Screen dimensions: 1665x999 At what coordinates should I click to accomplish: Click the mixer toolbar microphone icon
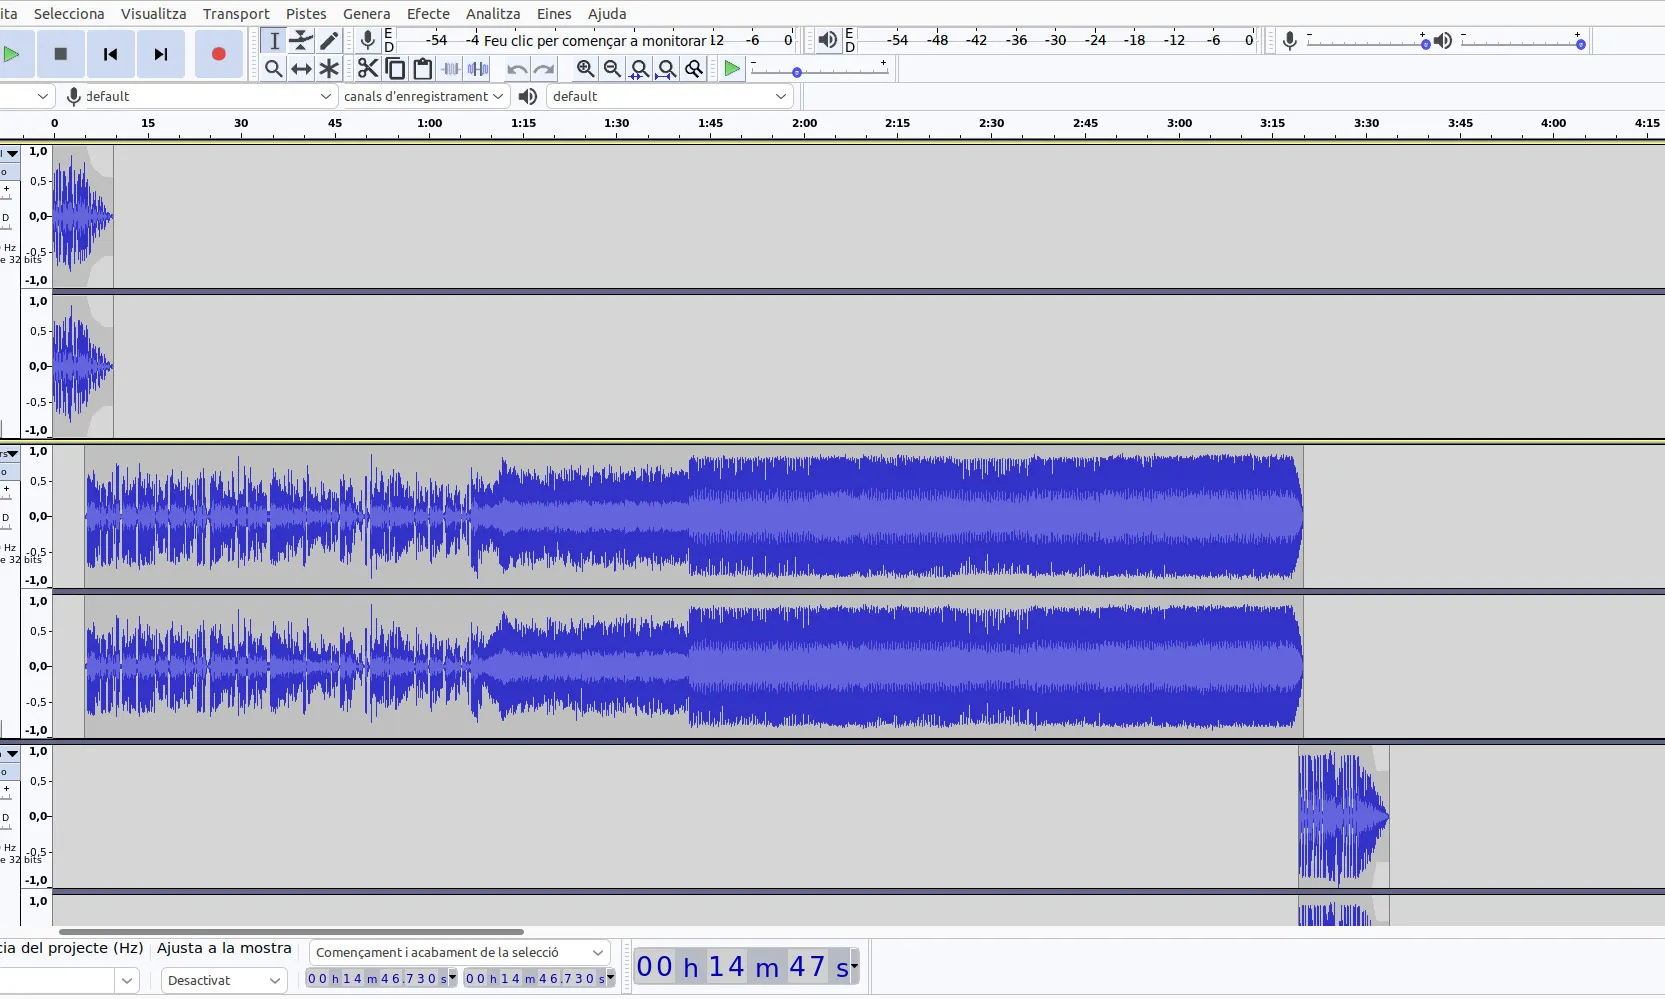[1290, 40]
